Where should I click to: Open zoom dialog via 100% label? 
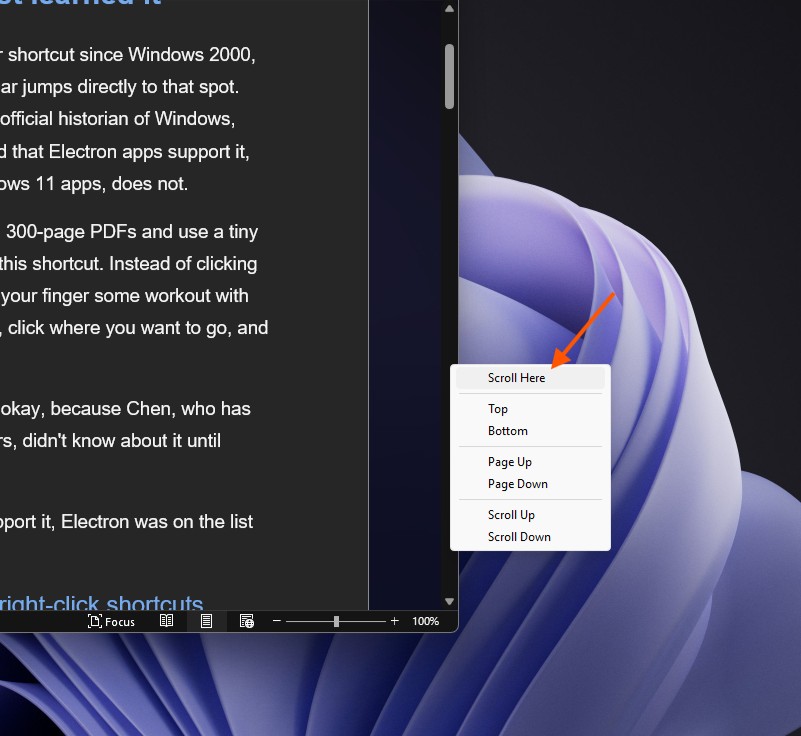tap(426, 621)
